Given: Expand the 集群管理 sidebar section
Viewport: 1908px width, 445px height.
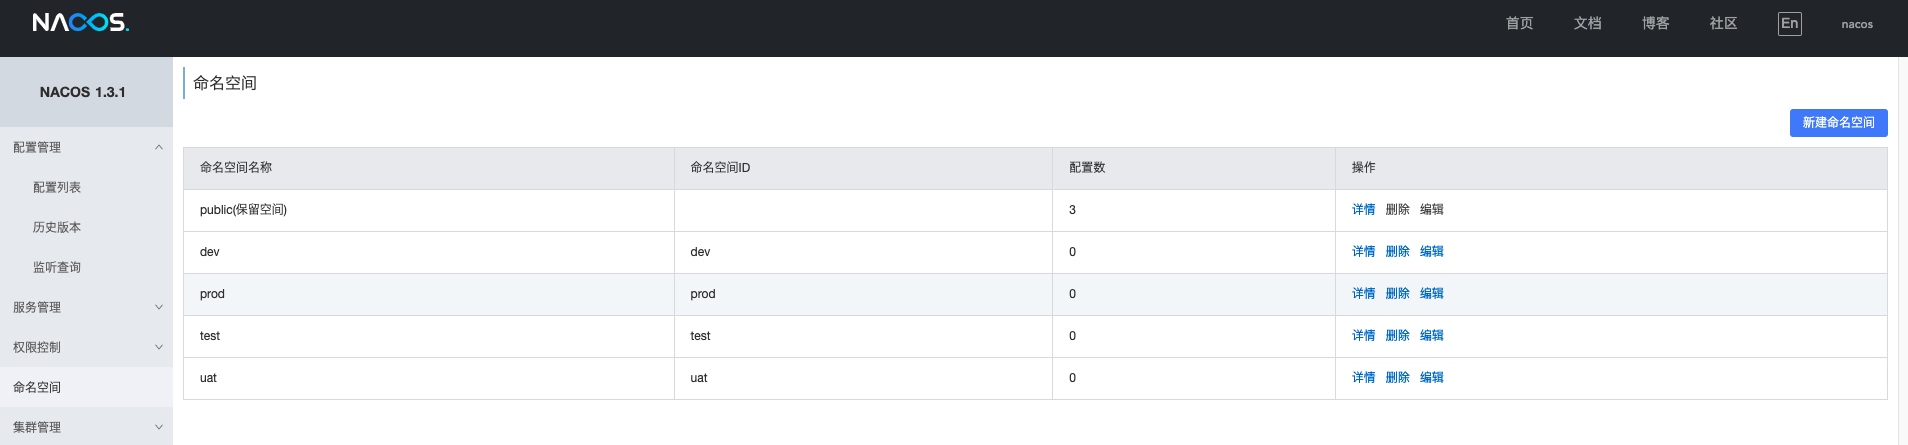Looking at the screenshot, I should [86, 427].
